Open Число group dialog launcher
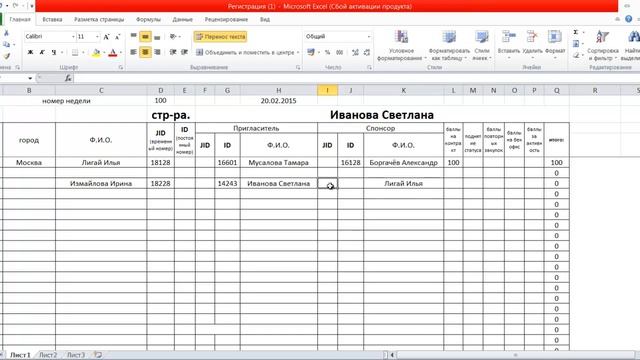 click(369, 67)
